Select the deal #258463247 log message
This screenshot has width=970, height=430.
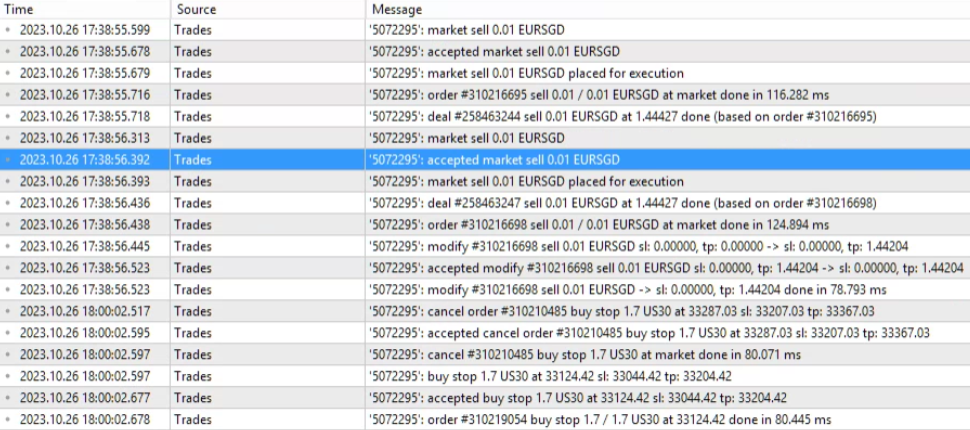click(x=622, y=203)
